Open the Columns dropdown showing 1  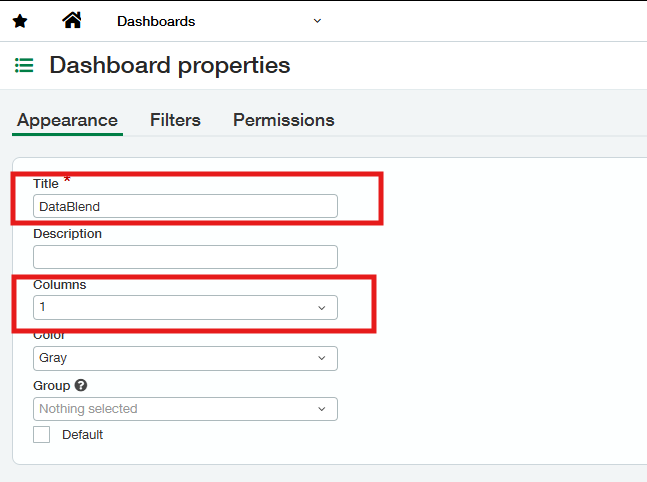tap(185, 307)
